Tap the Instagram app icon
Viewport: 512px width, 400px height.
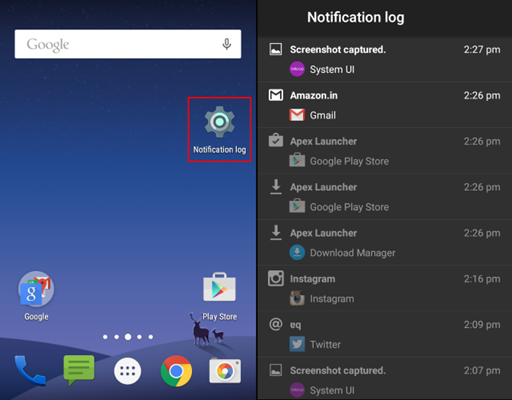297,298
